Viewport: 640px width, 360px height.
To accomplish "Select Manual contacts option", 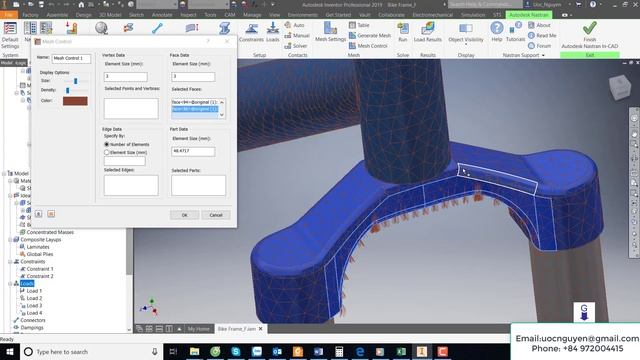I will tap(297, 36).
